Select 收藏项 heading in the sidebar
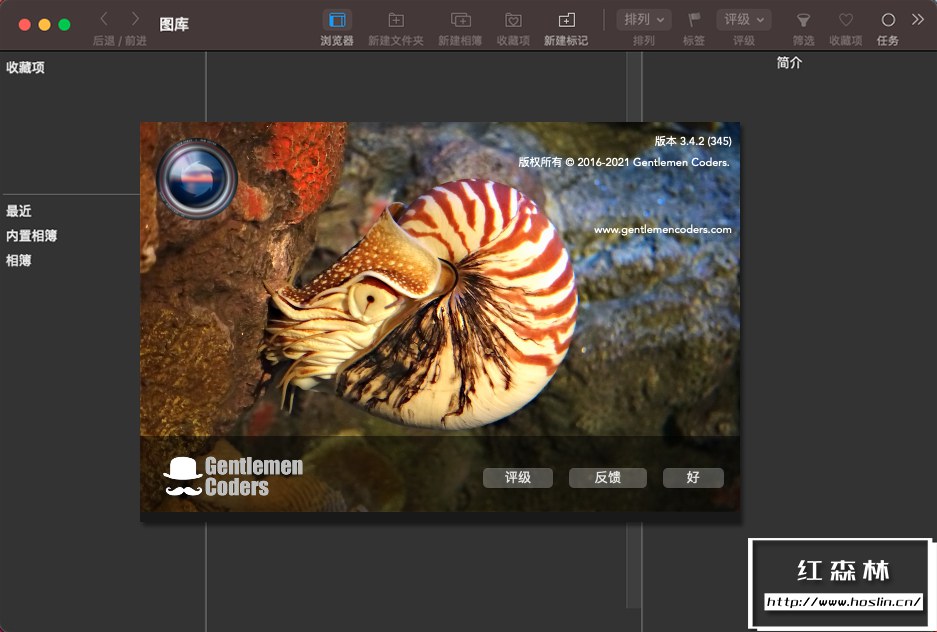Screen dimensions: 937x632 (25, 68)
